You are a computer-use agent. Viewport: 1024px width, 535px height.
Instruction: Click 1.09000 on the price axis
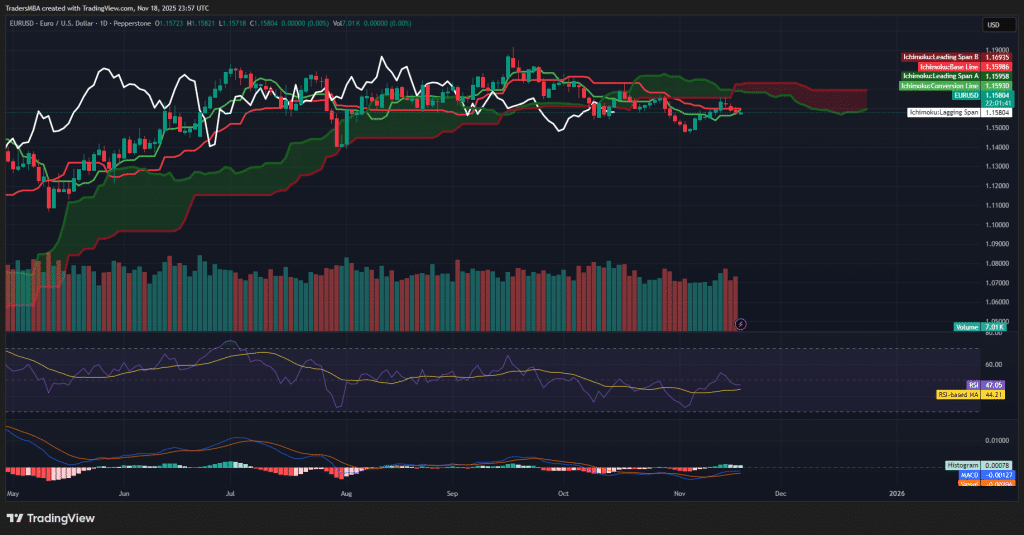pos(997,244)
